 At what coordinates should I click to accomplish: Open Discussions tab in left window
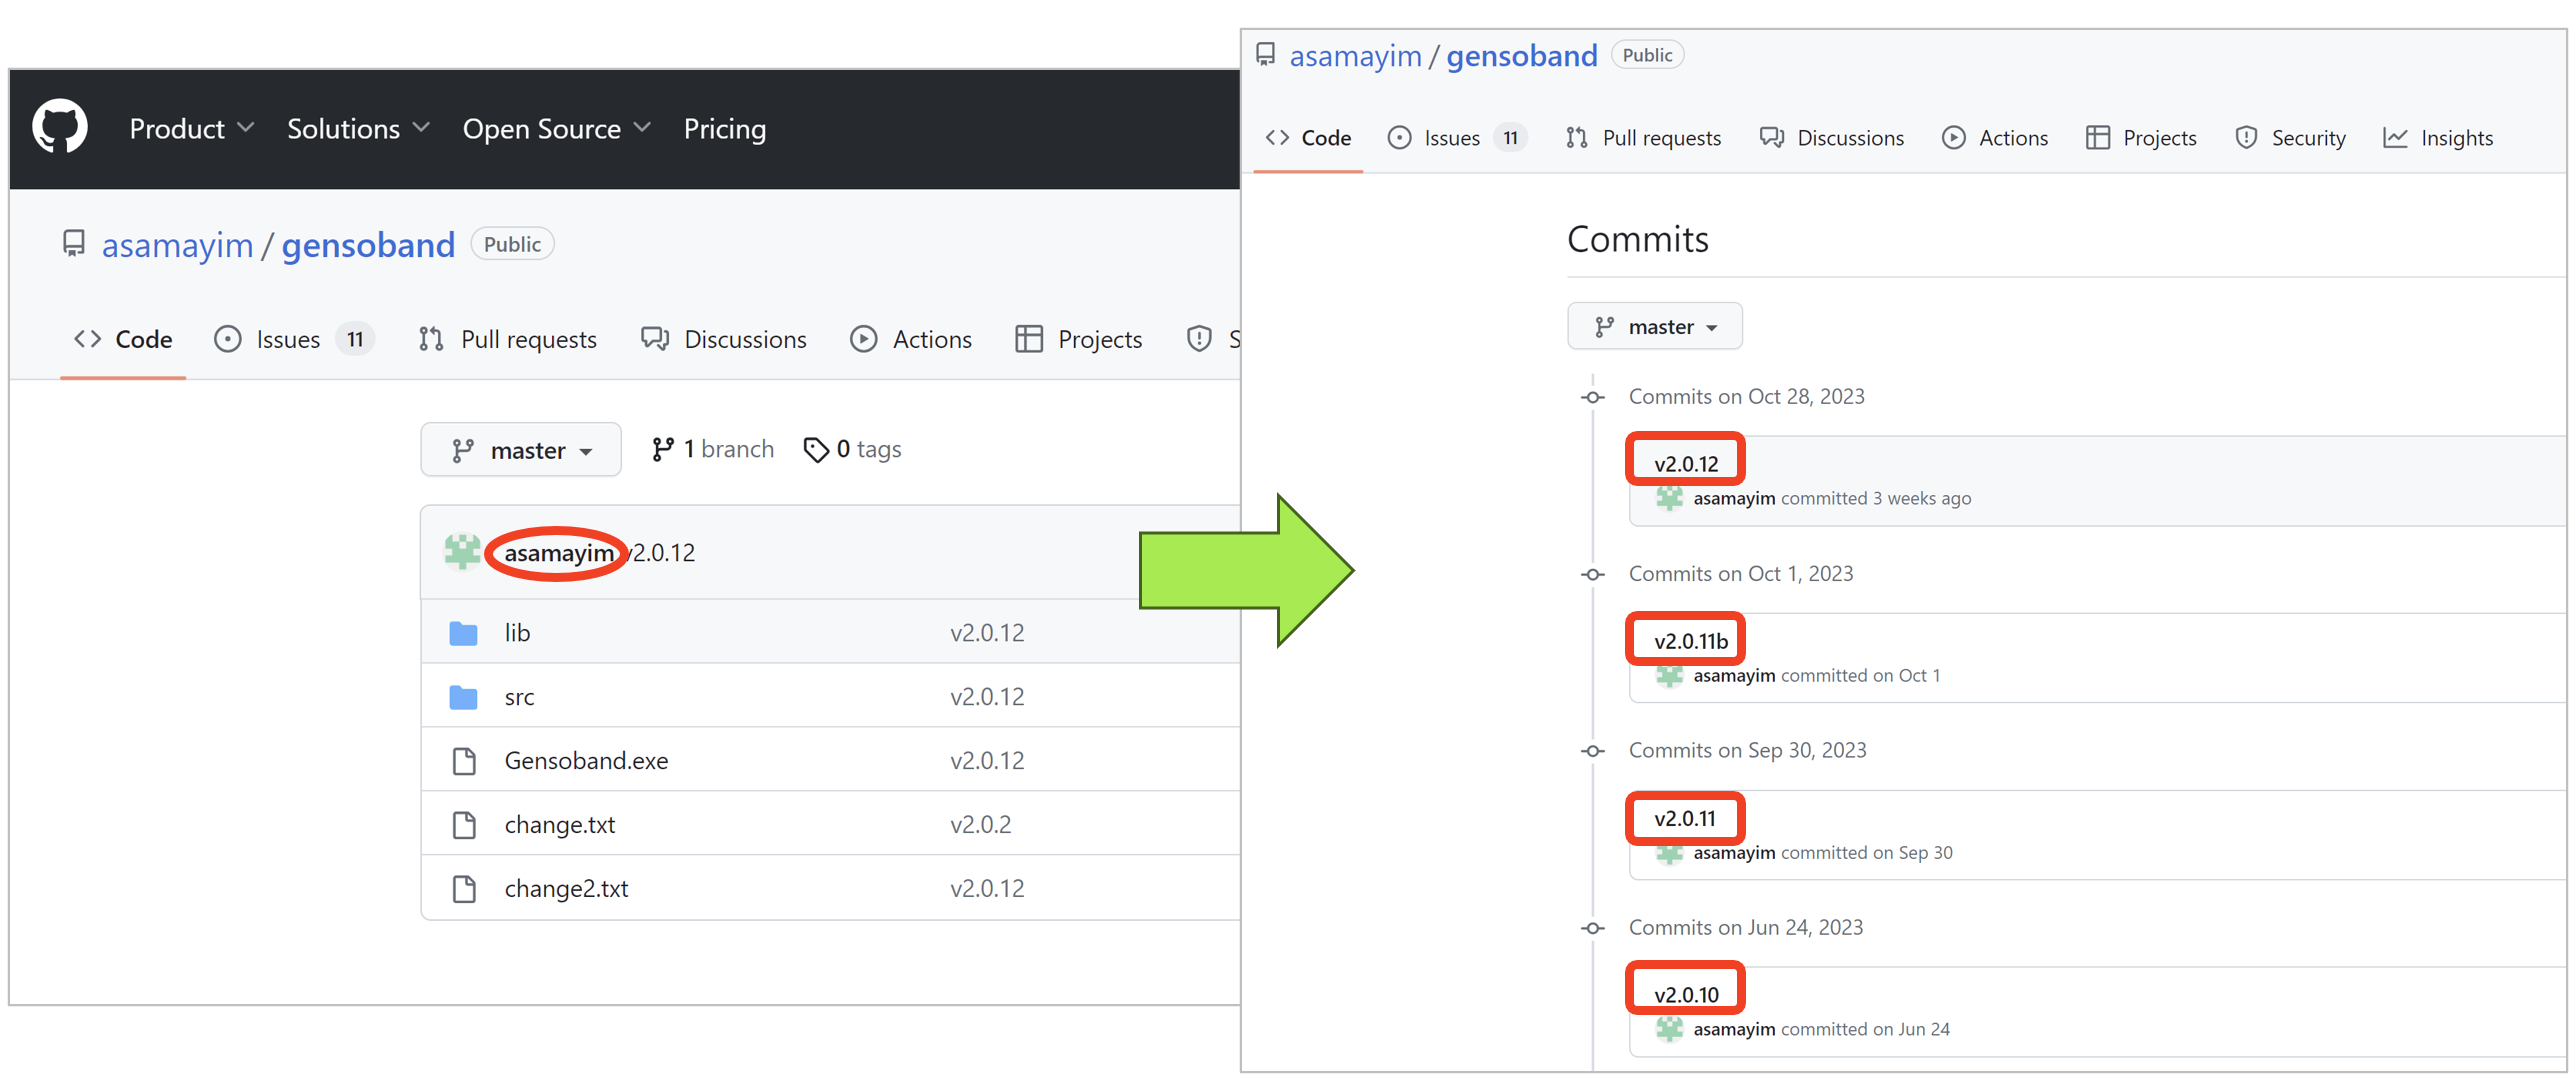(x=724, y=339)
